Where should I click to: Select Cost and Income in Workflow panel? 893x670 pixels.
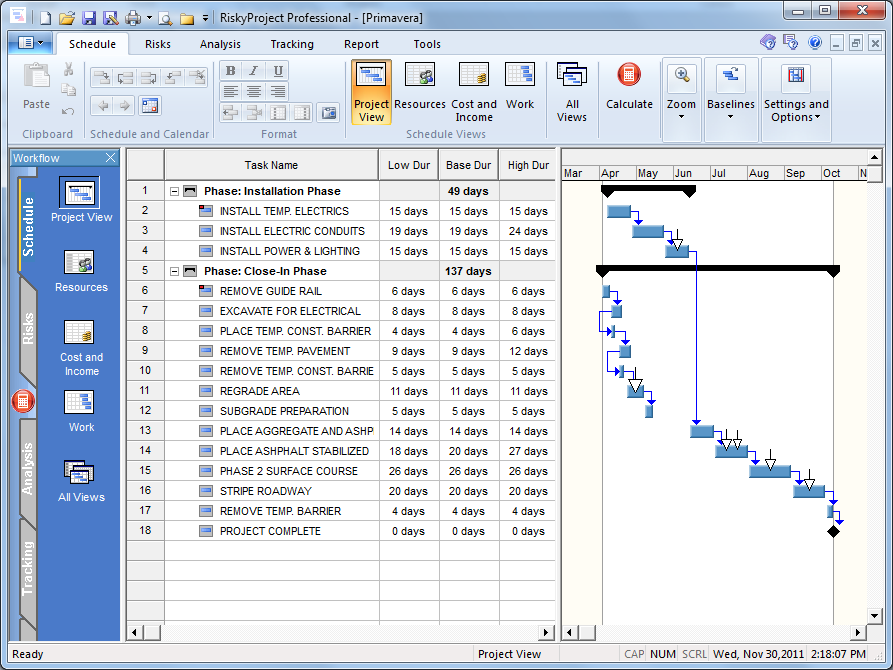click(x=81, y=348)
